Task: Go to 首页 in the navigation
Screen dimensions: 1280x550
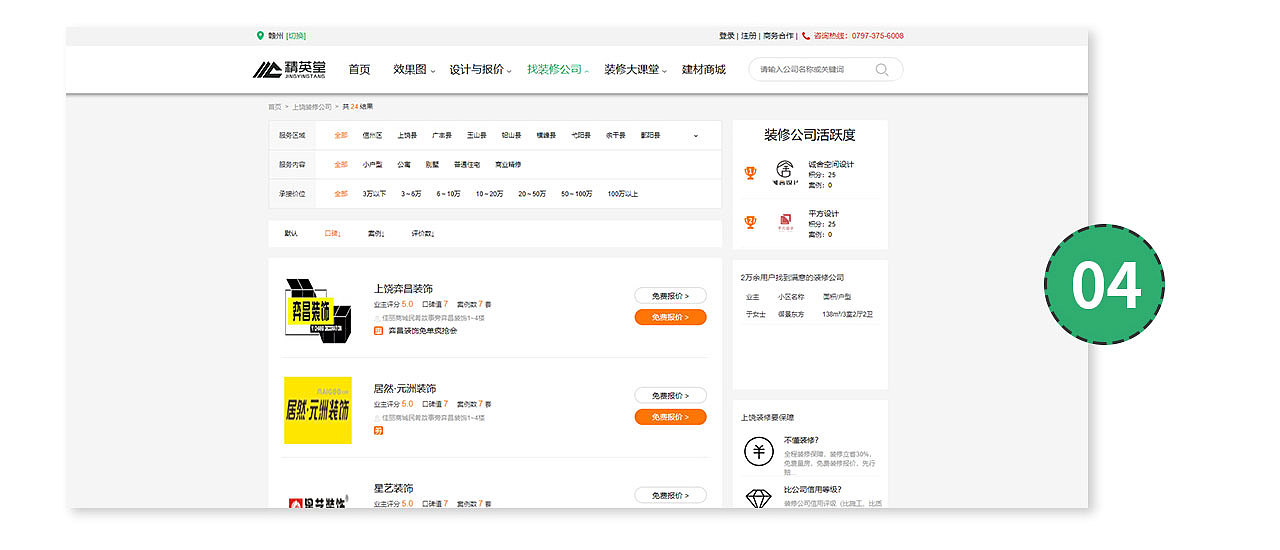Action: coord(359,70)
